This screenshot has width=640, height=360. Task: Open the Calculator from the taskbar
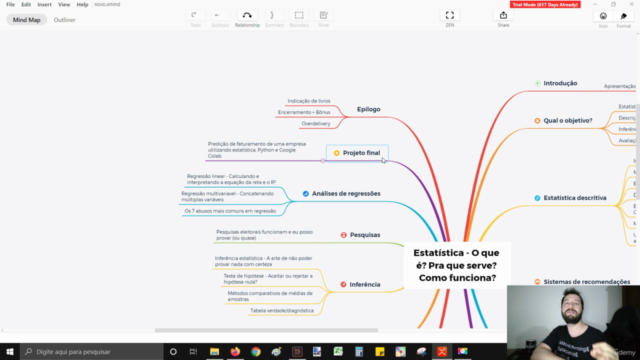point(359,351)
